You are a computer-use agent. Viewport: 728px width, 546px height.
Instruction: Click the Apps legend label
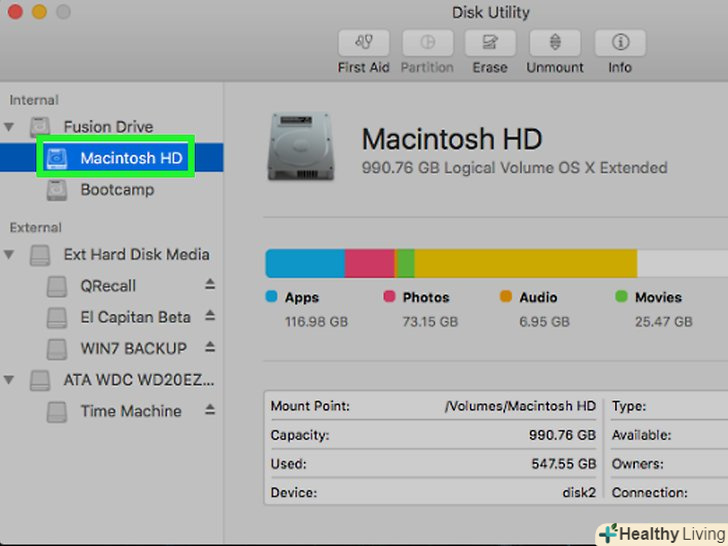[302, 298]
